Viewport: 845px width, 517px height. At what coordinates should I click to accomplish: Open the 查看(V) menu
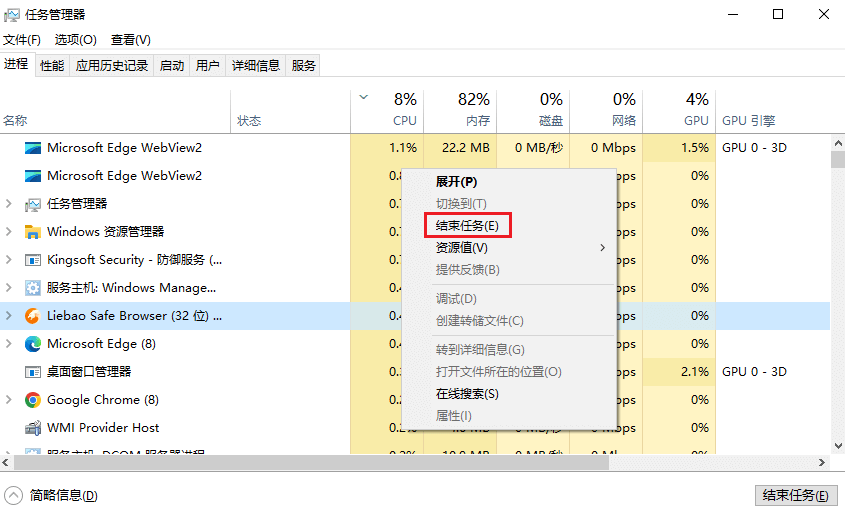click(x=130, y=40)
